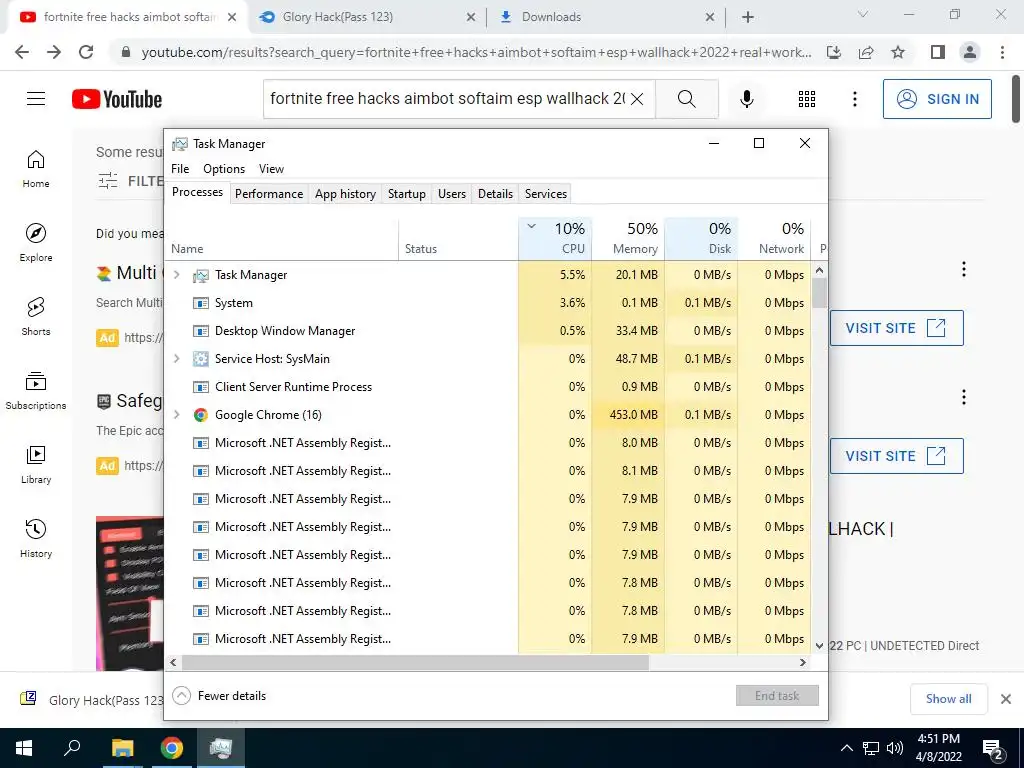
Task: Sort processes by Disk column
Action: point(701,238)
